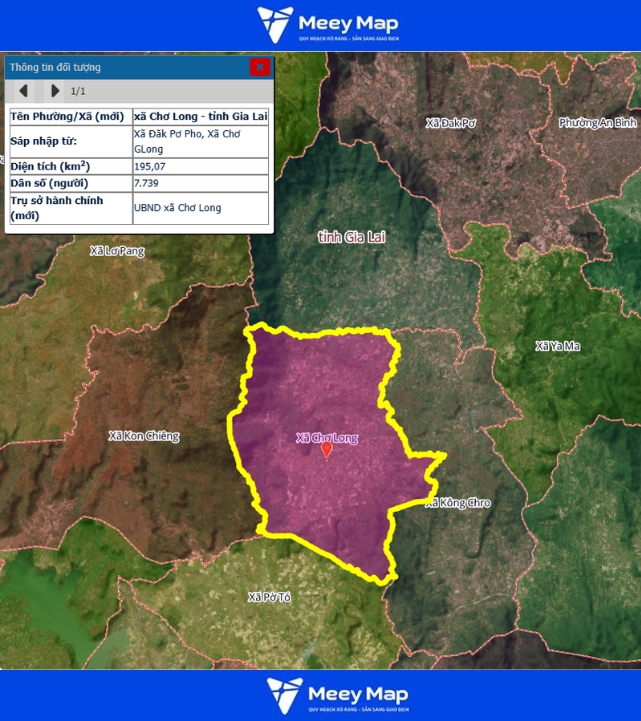The height and width of the screenshot is (721, 641).
Task: Click the next record arrow in info panel
Action: tap(54, 91)
